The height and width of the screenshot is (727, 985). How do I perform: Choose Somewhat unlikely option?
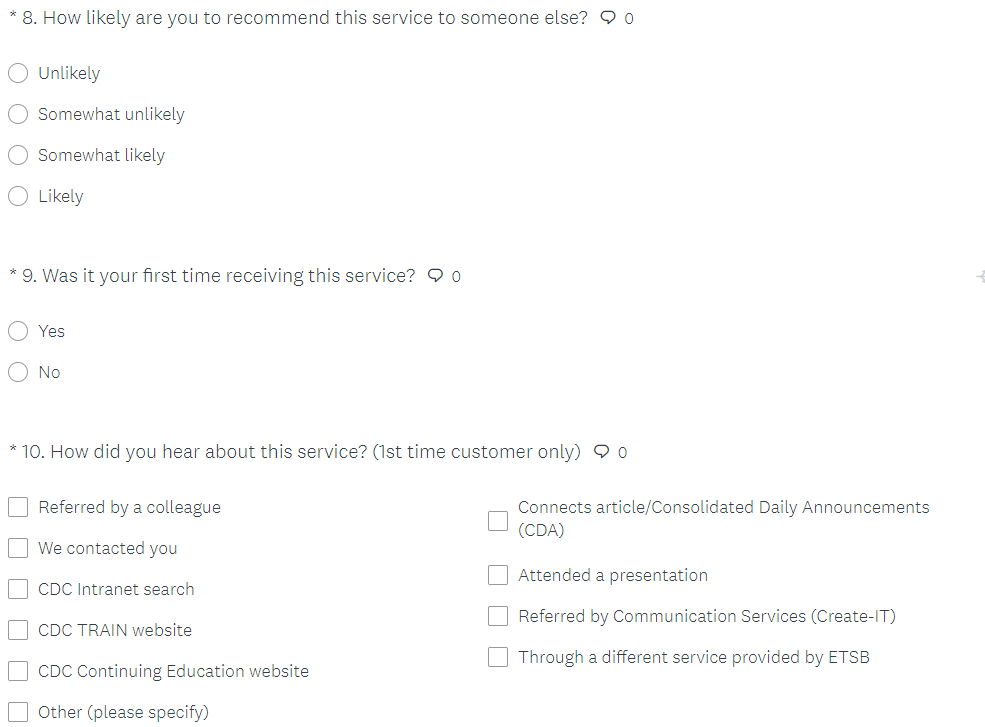tap(18, 114)
